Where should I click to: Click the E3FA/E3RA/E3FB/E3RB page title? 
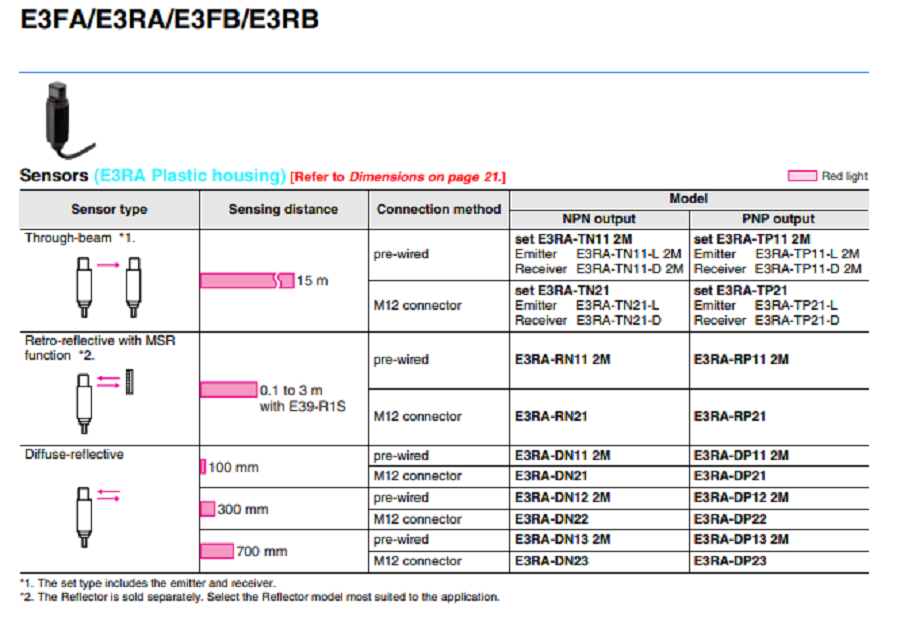[x=170, y=20]
